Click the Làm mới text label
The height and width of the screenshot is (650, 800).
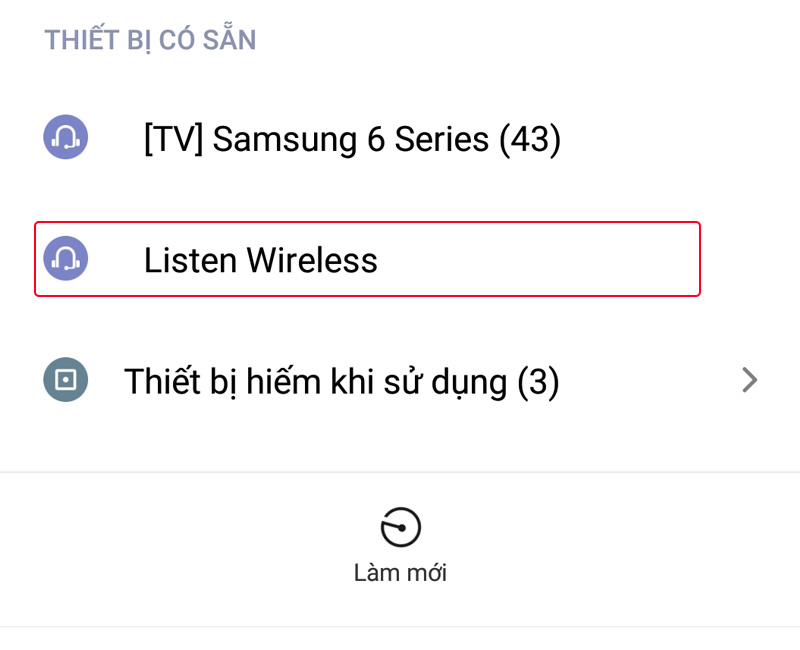tap(400, 573)
